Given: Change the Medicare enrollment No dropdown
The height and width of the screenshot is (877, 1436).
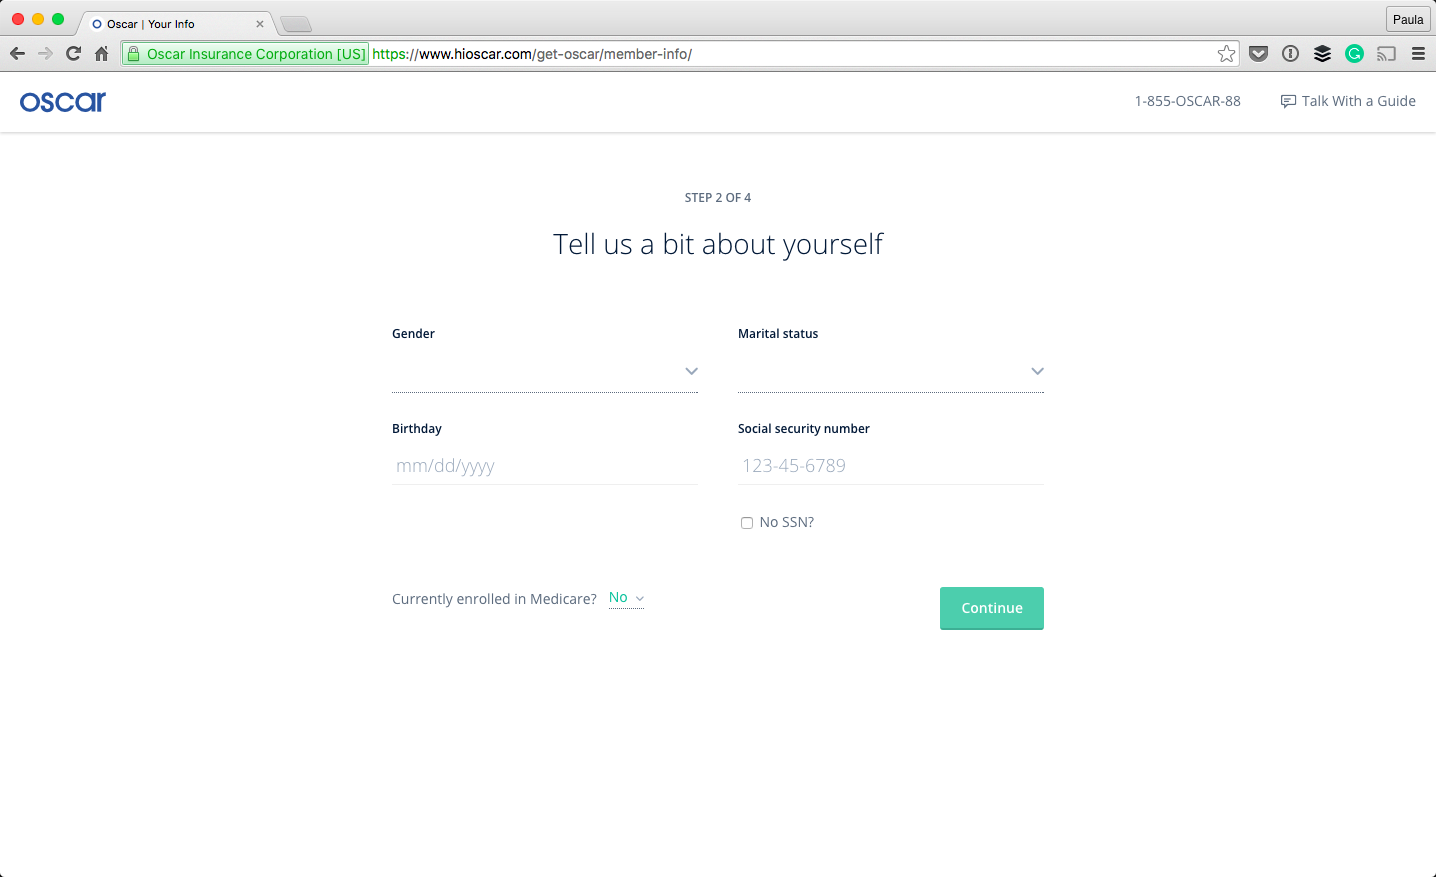Looking at the screenshot, I should [626, 598].
